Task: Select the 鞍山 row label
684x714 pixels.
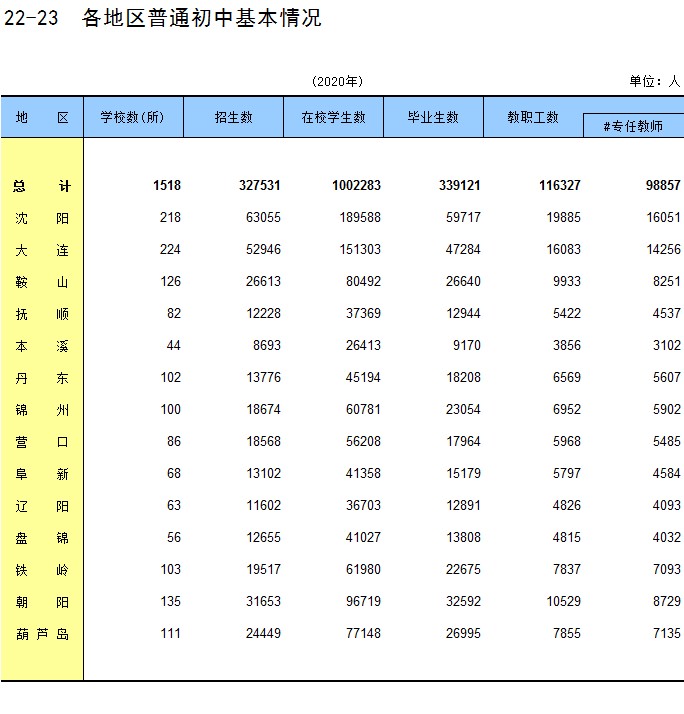Action: point(42,282)
